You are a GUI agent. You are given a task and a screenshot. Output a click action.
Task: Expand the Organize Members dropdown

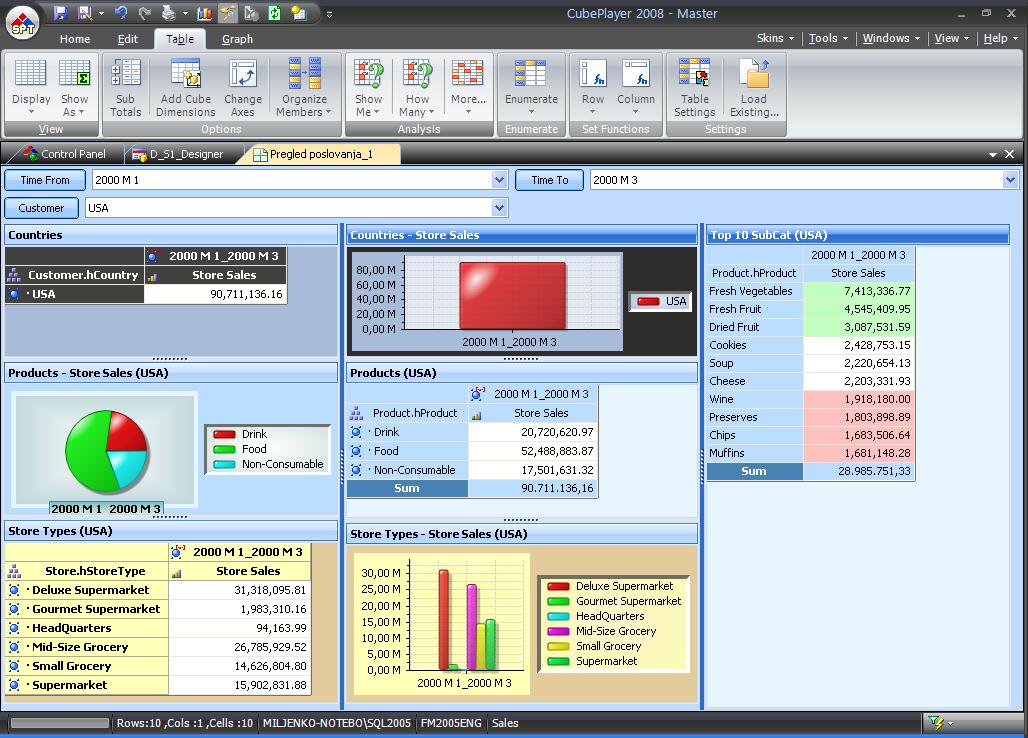(304, 87)
